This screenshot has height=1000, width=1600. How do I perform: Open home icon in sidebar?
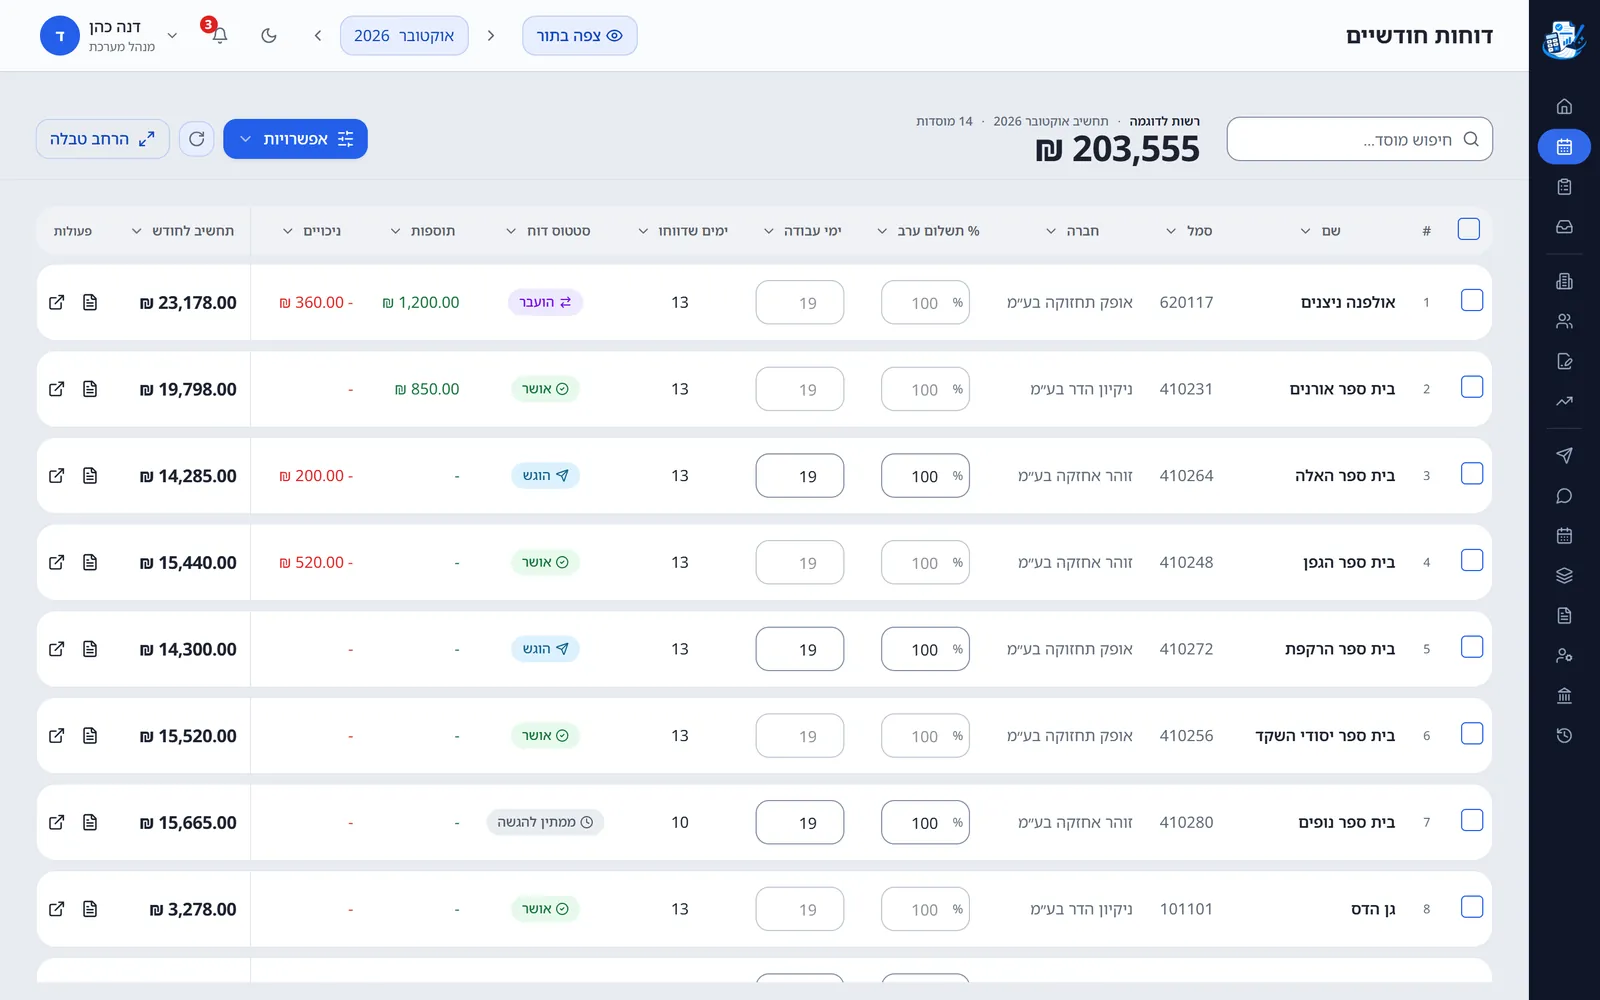click(1564, 106)
